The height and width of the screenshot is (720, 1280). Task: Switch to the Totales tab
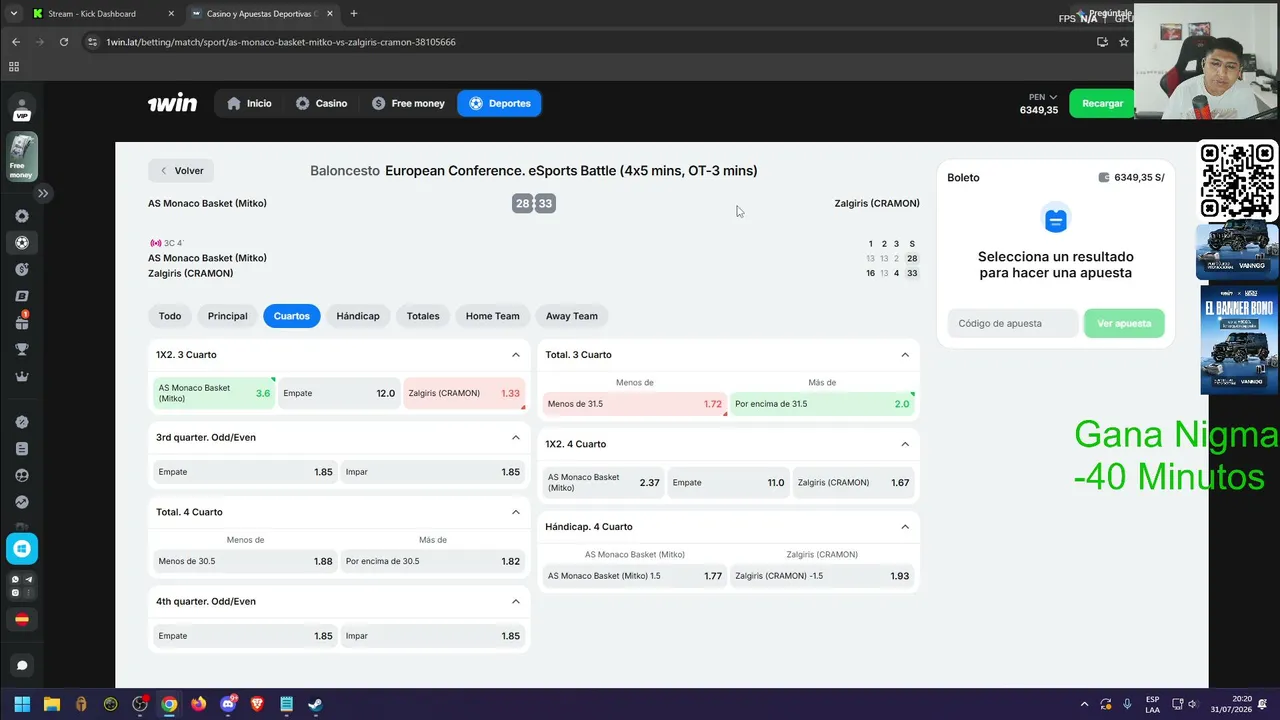click(423, 316)
